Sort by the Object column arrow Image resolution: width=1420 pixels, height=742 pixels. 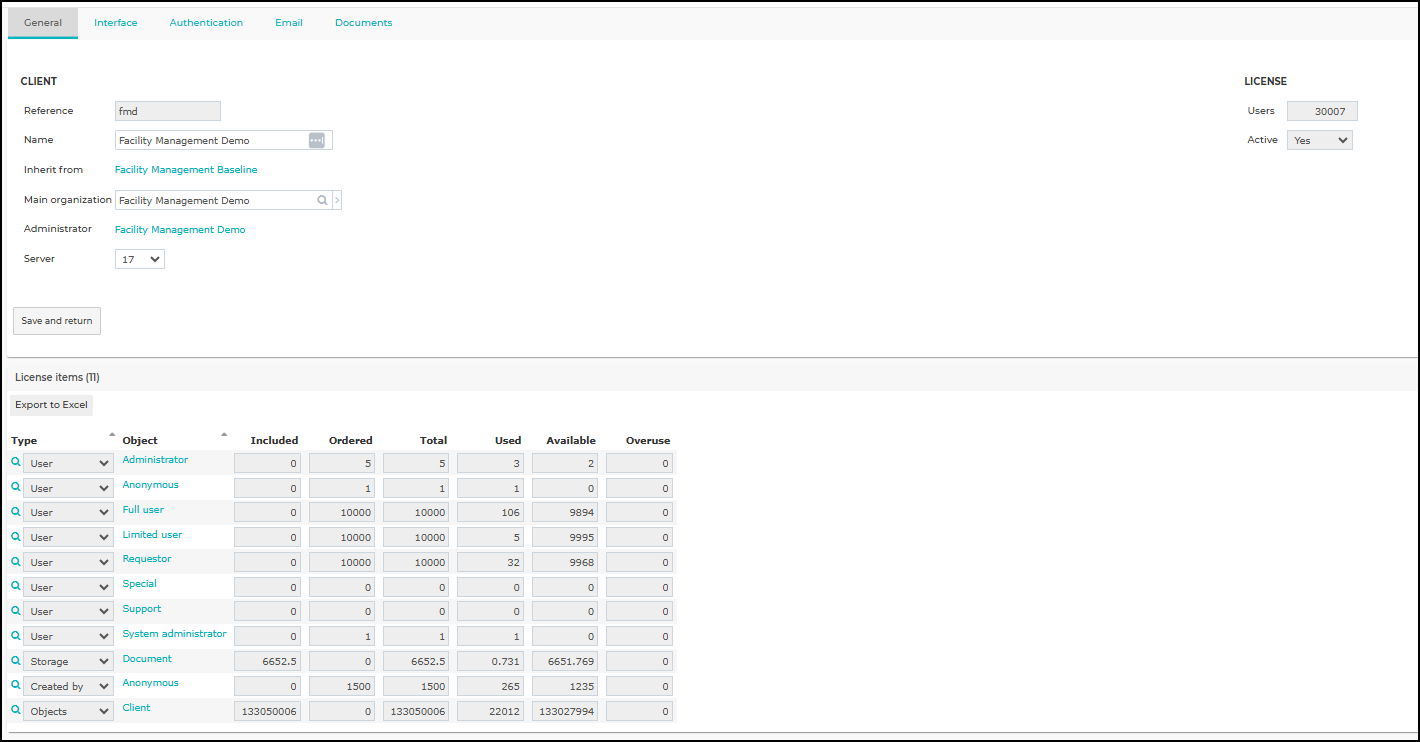click(x=224, y=434)
